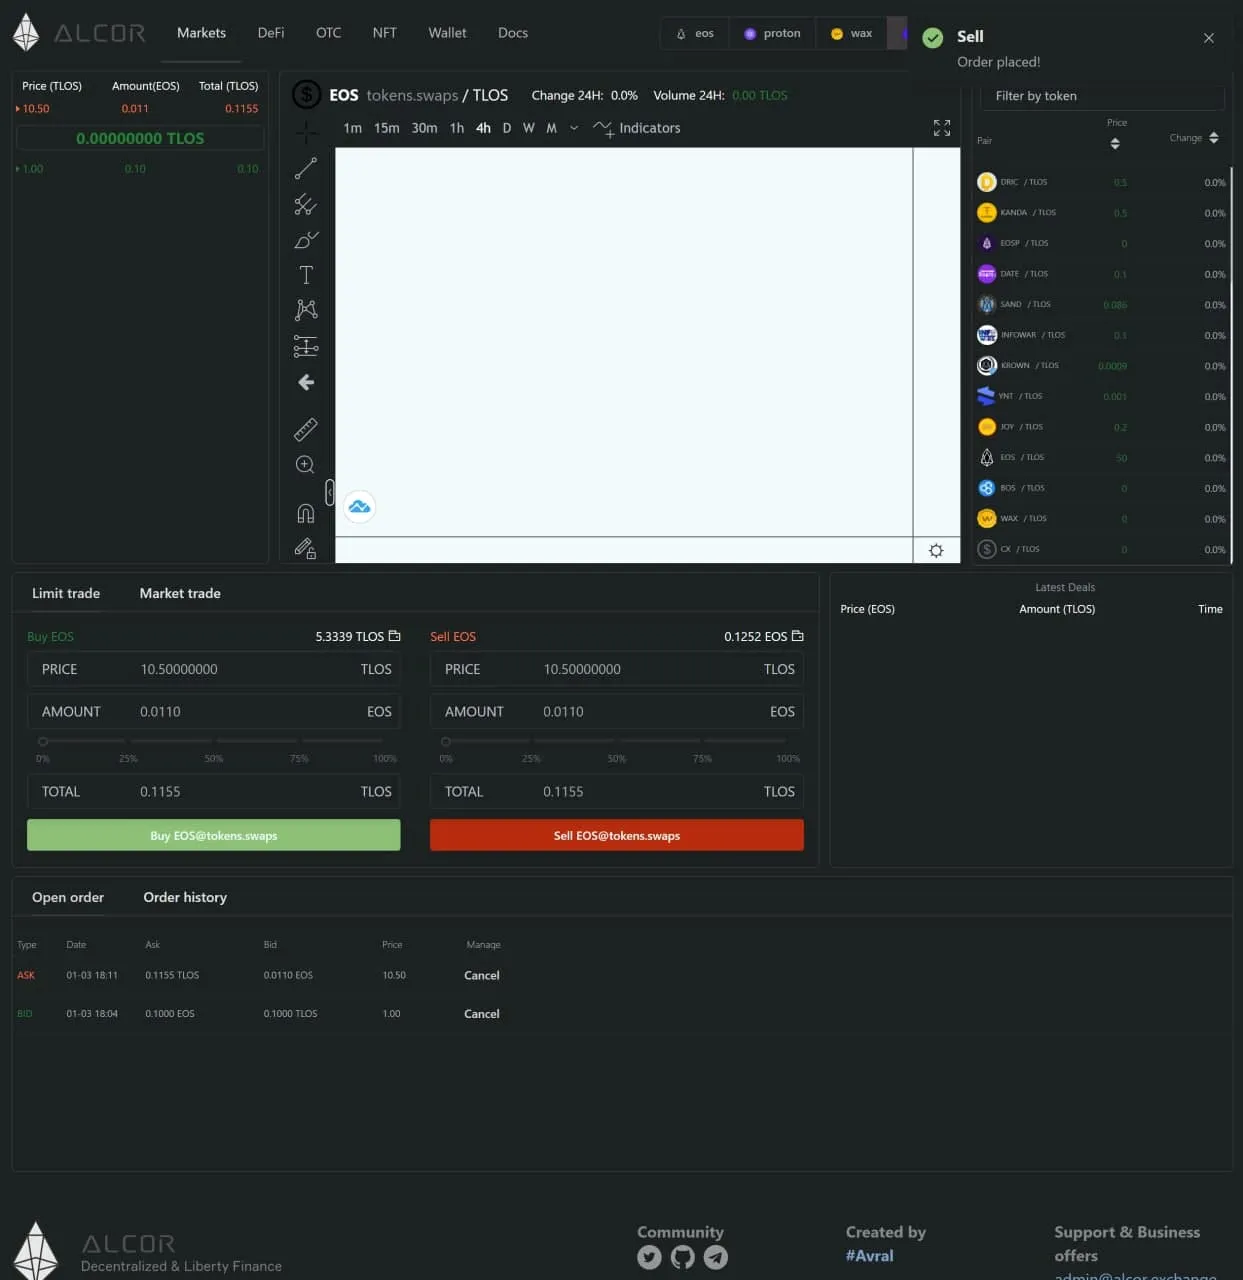1243x1280 pixels.
Task: Click the EOS token dollar icon
Action: pyautogui.click(x=306, y=95)
